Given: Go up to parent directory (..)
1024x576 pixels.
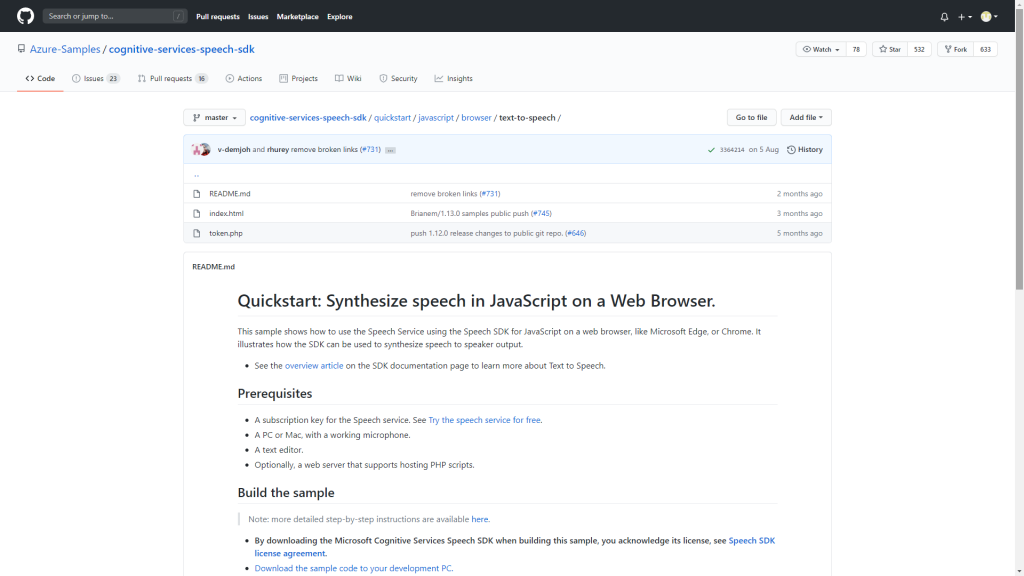Looking at the screenshot, I should [197, 175].
